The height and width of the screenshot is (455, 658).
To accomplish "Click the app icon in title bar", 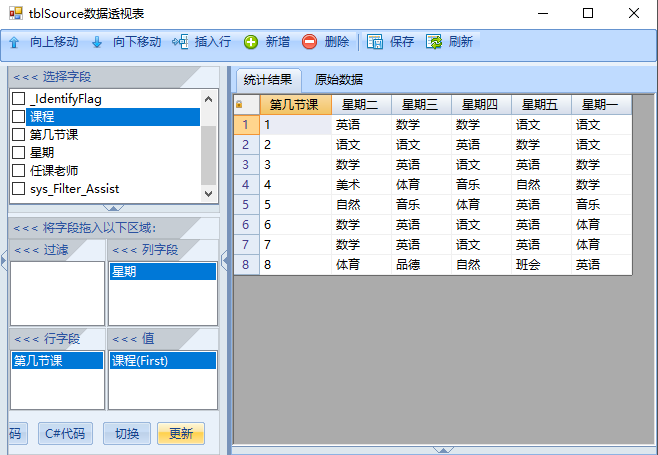I will click(16, 13).
